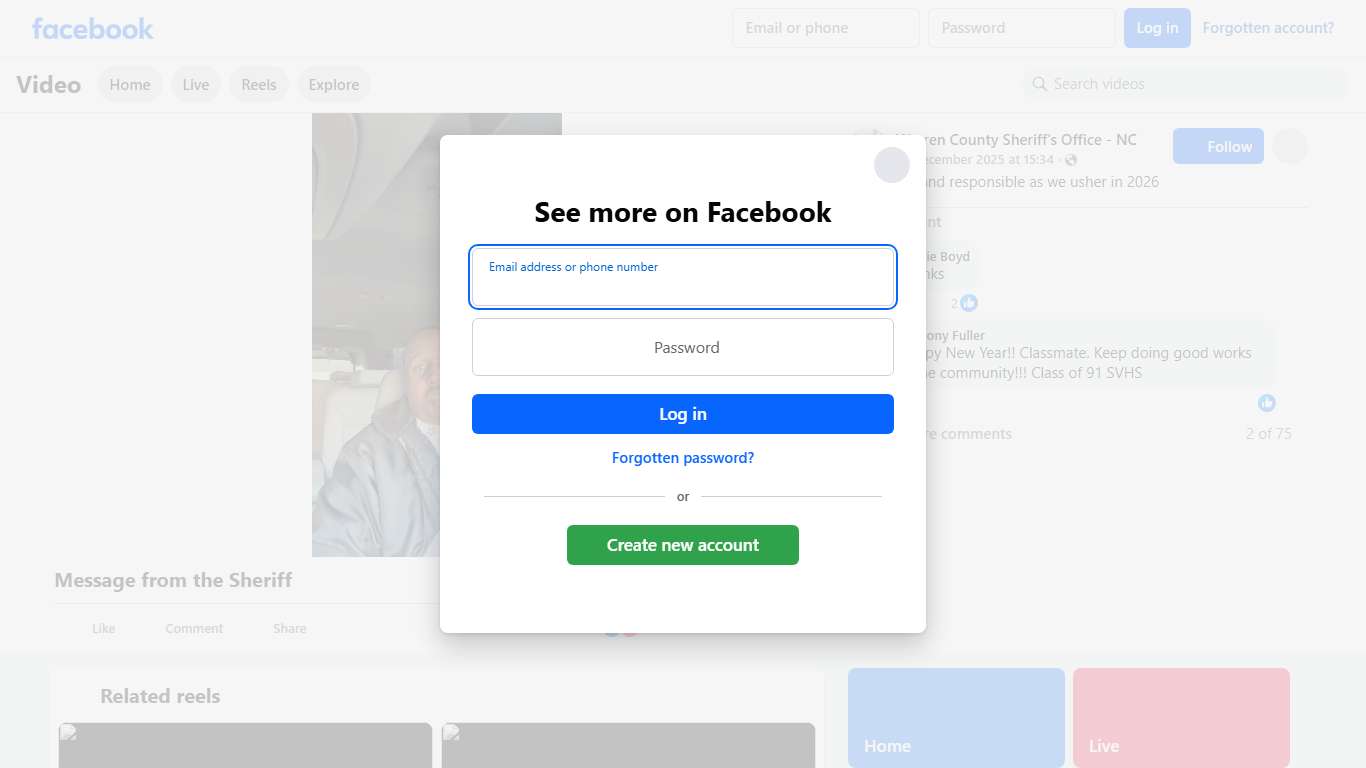Click the Password field in the dialog

click(683, 347)
